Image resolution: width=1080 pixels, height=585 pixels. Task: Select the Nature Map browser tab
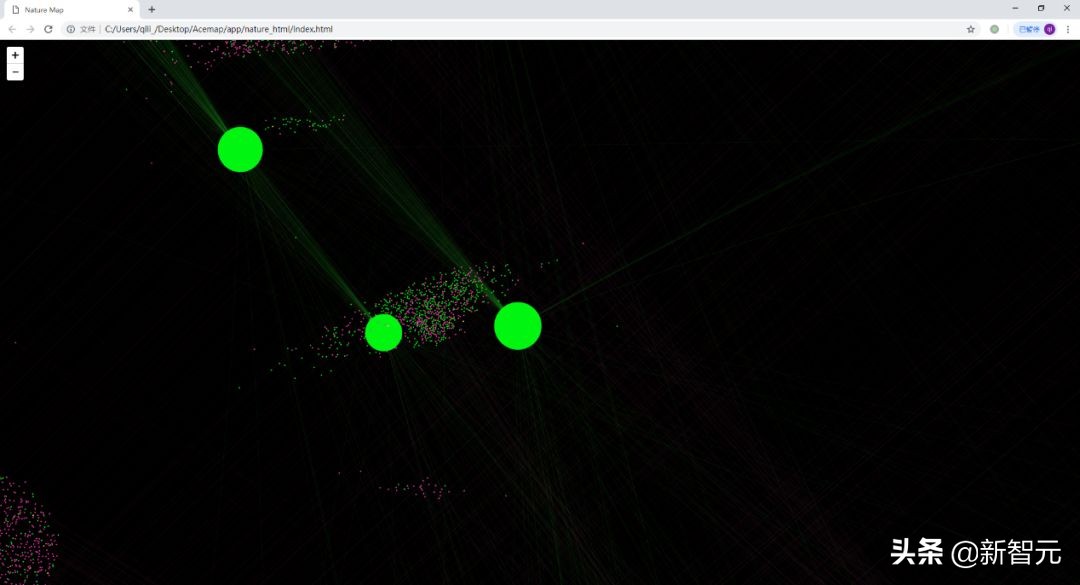tap(70, 10)
